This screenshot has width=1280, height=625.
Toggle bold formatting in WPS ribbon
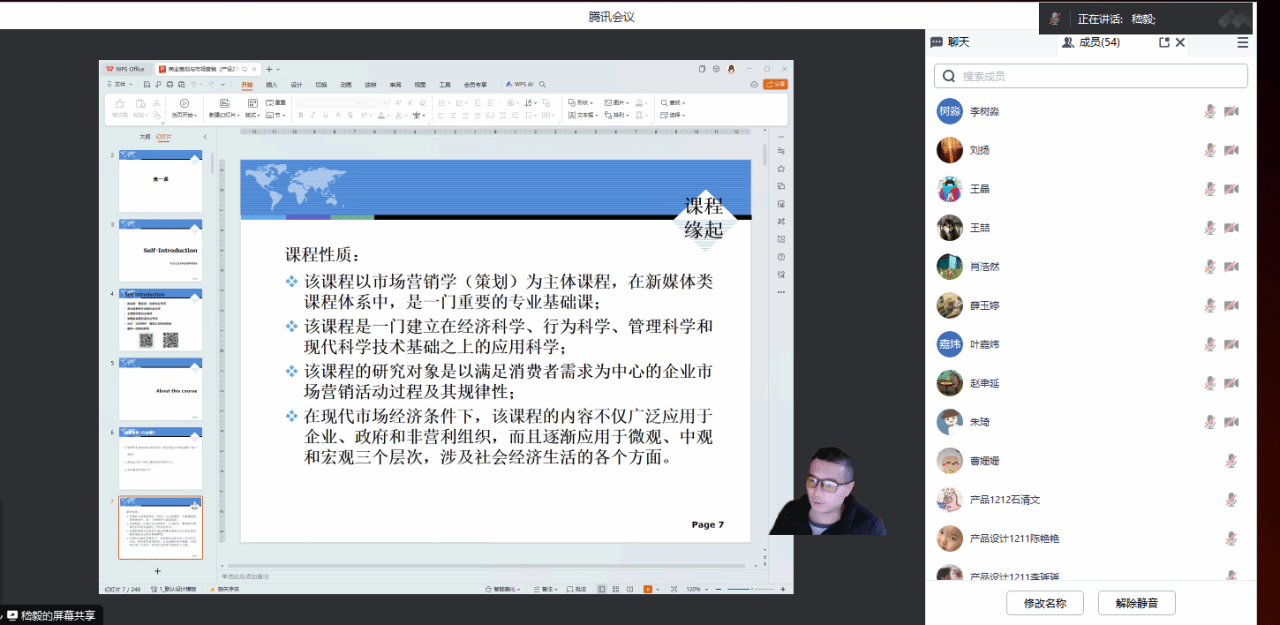pyautogui.click(x=300, y=116)
